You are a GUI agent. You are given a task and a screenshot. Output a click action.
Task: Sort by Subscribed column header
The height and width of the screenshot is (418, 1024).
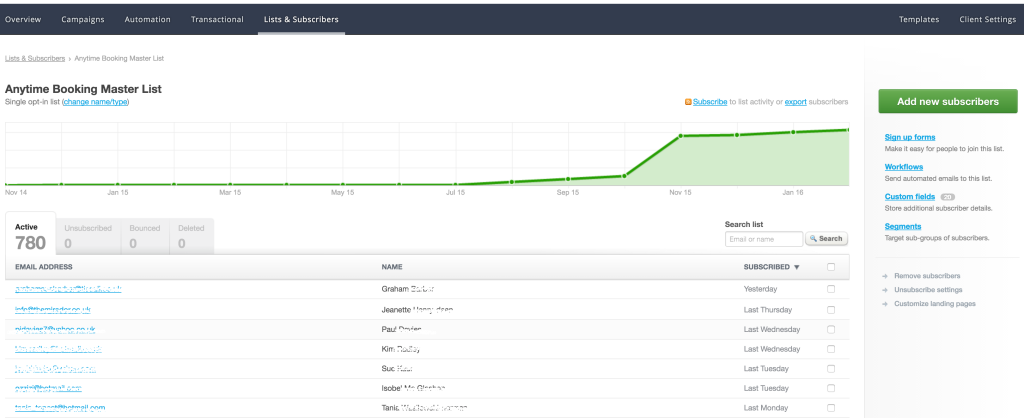pyautogui.click(x=766, y=267)
